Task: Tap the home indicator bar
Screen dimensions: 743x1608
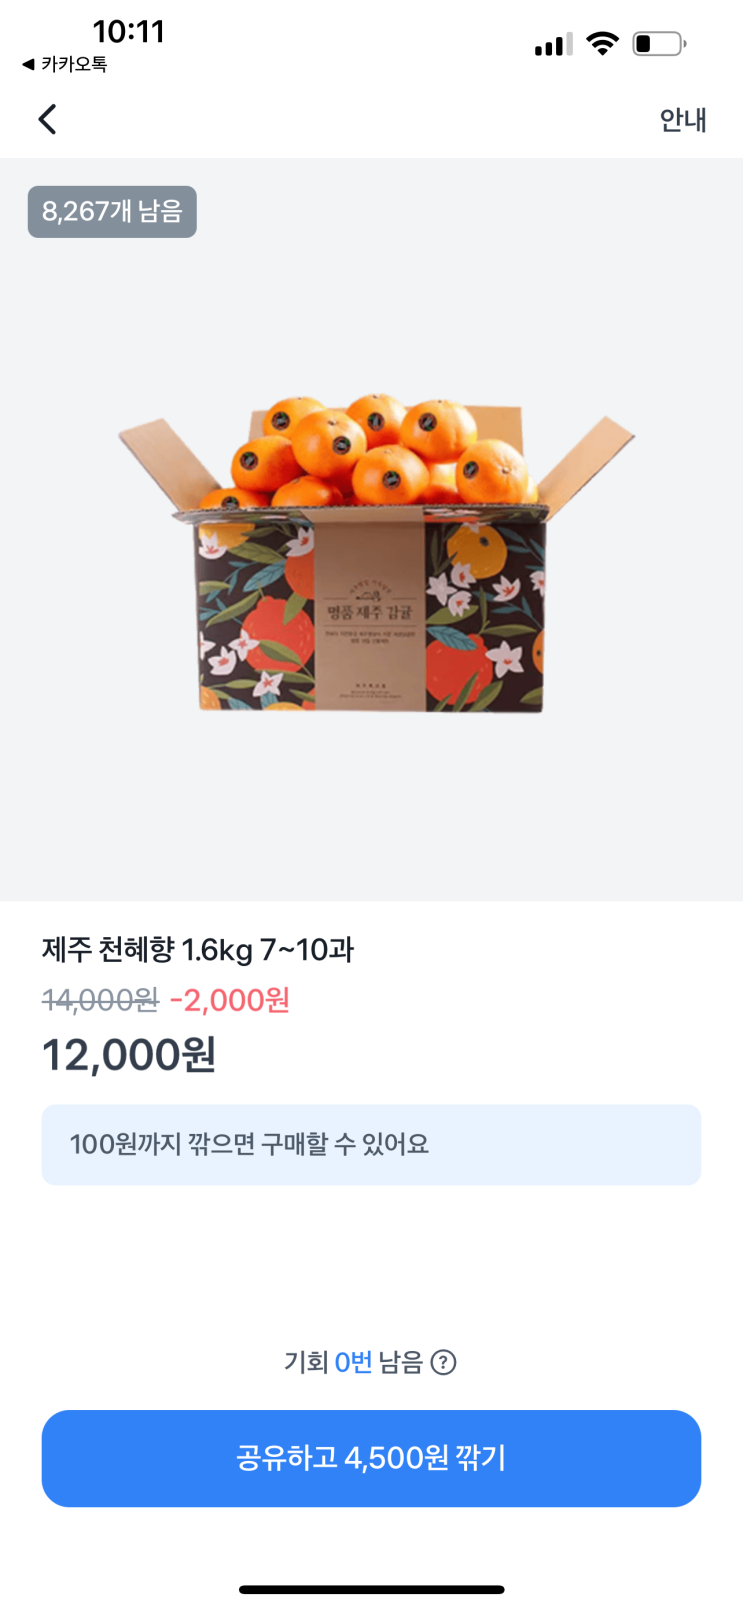Action: (371, 1589)
